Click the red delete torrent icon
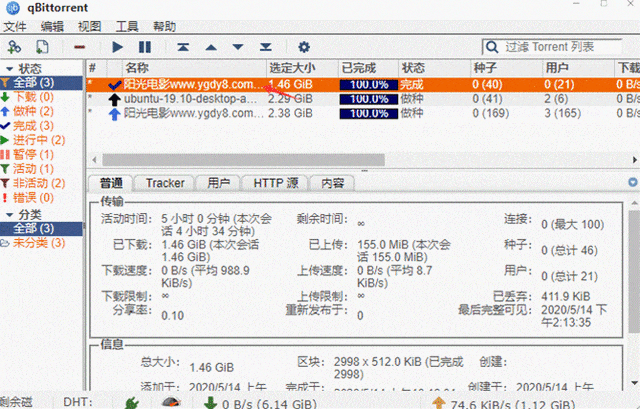 [80, 47]
